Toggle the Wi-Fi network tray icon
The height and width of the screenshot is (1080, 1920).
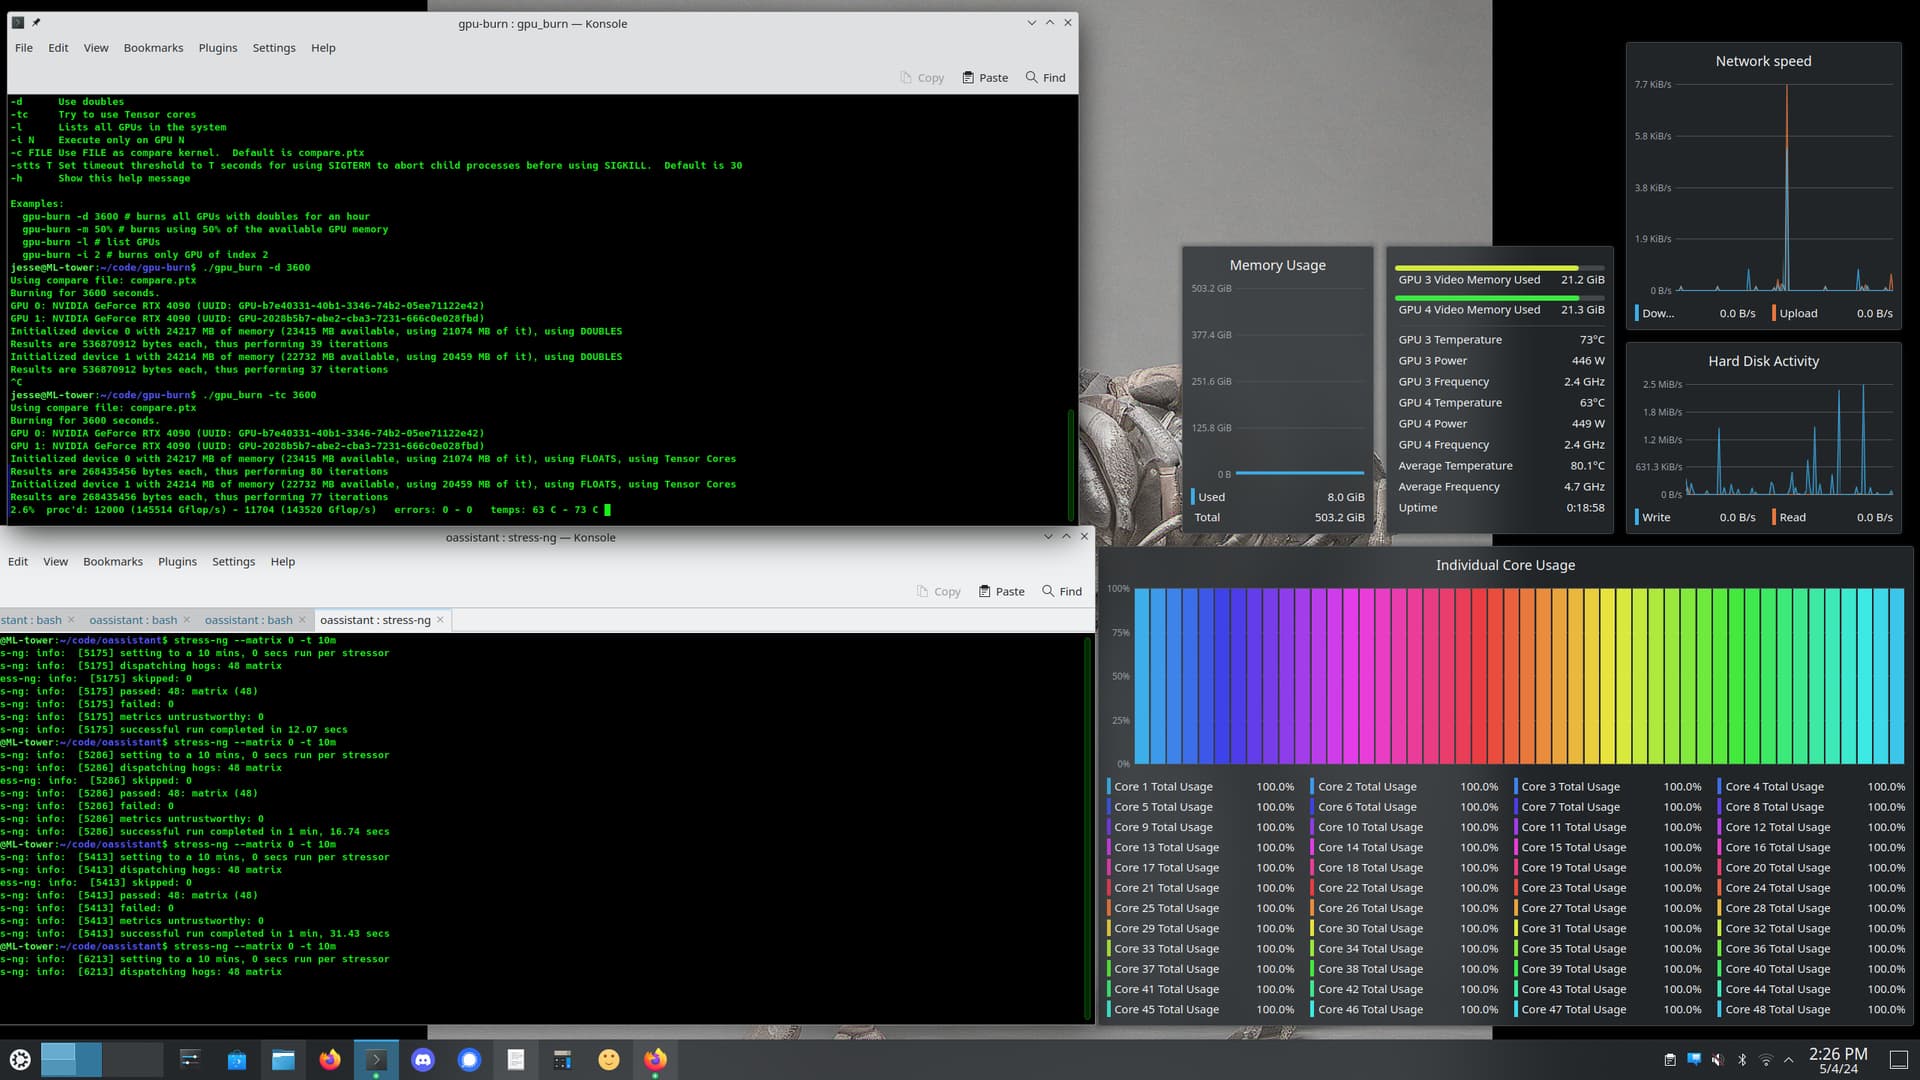1765,1060
